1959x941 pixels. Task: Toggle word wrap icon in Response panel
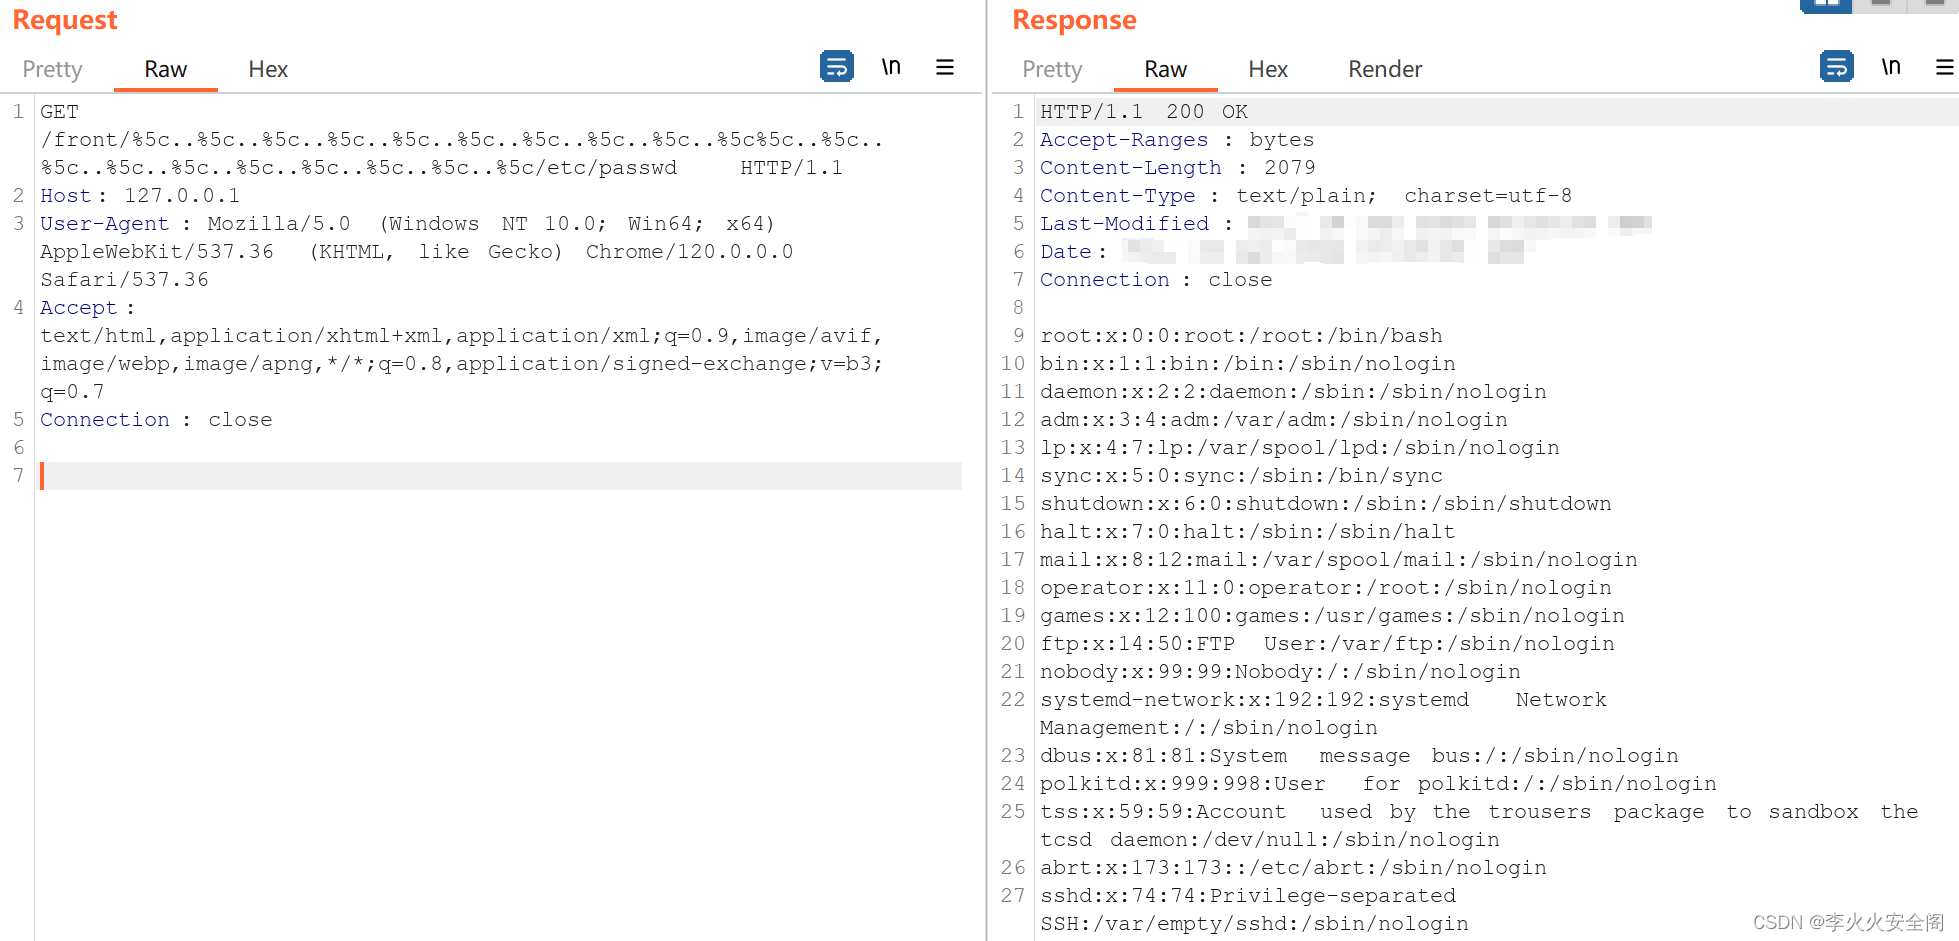1836,67
